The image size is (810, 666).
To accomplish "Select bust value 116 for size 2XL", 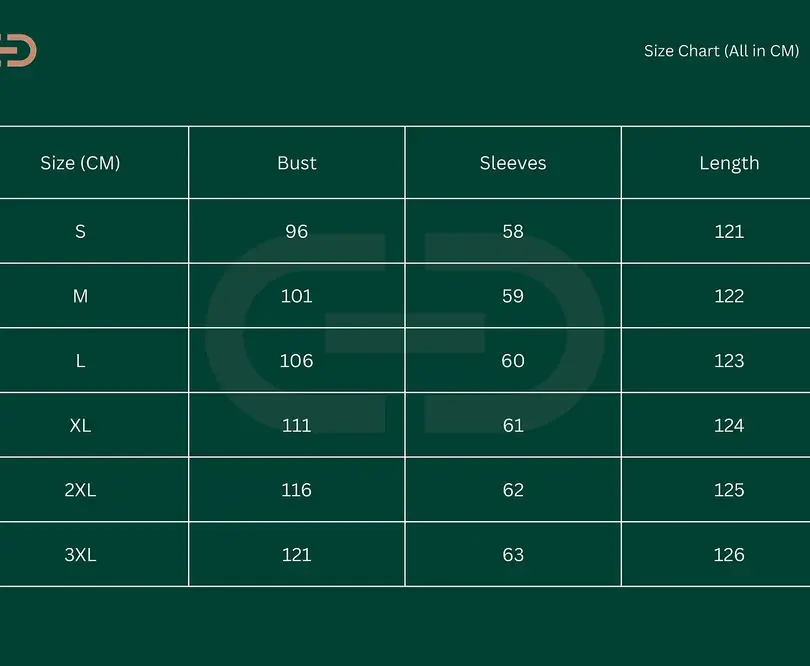I will [297, 490].
